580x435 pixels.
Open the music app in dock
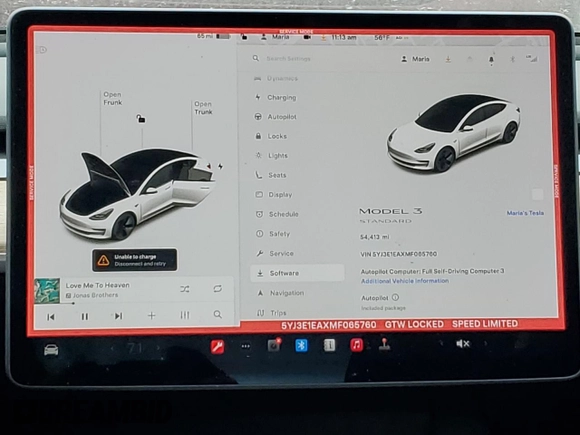tap(357, 345)
